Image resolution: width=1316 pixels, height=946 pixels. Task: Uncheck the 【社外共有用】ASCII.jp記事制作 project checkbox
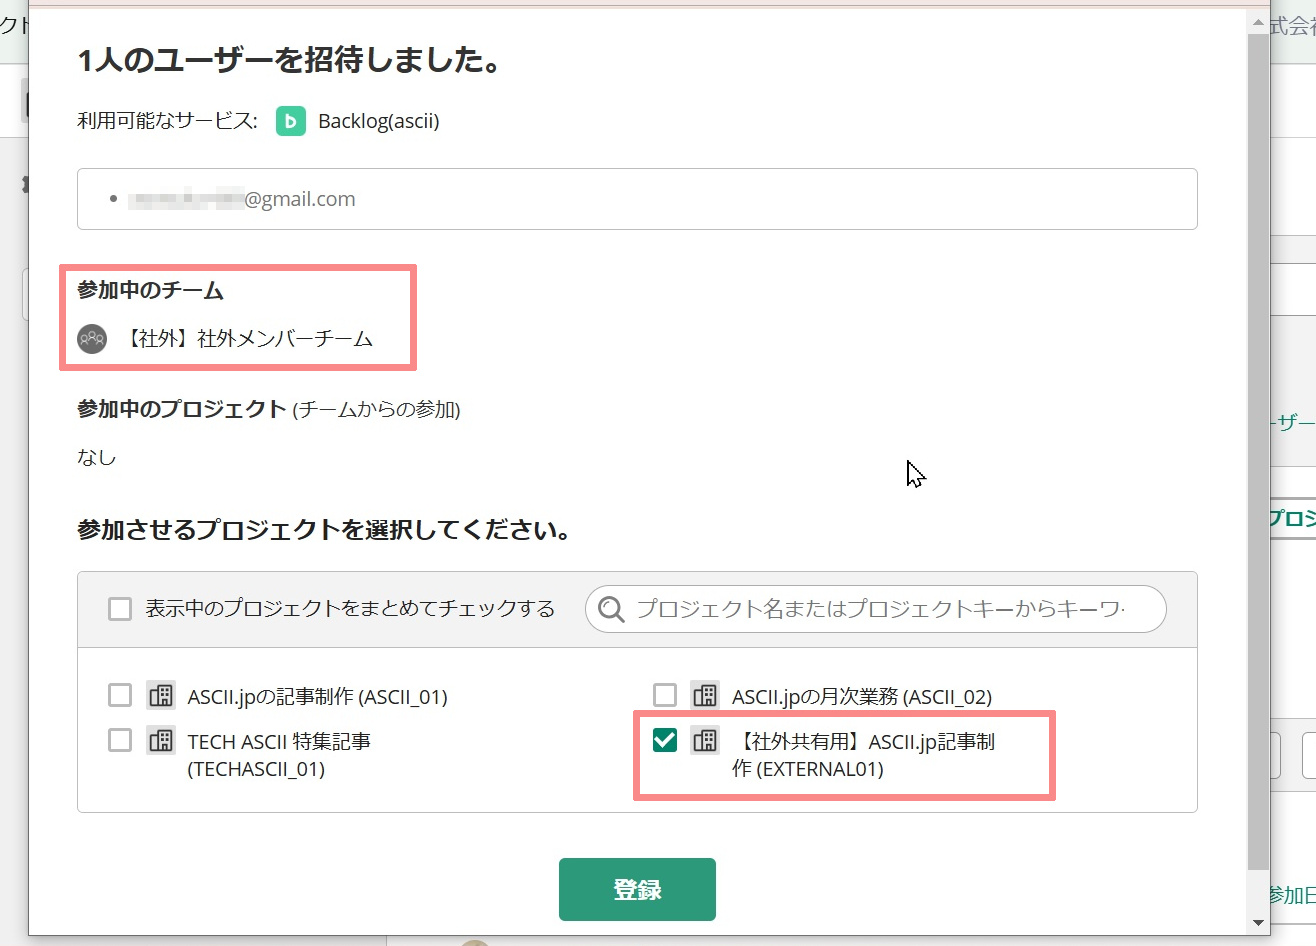pos(665,740)
